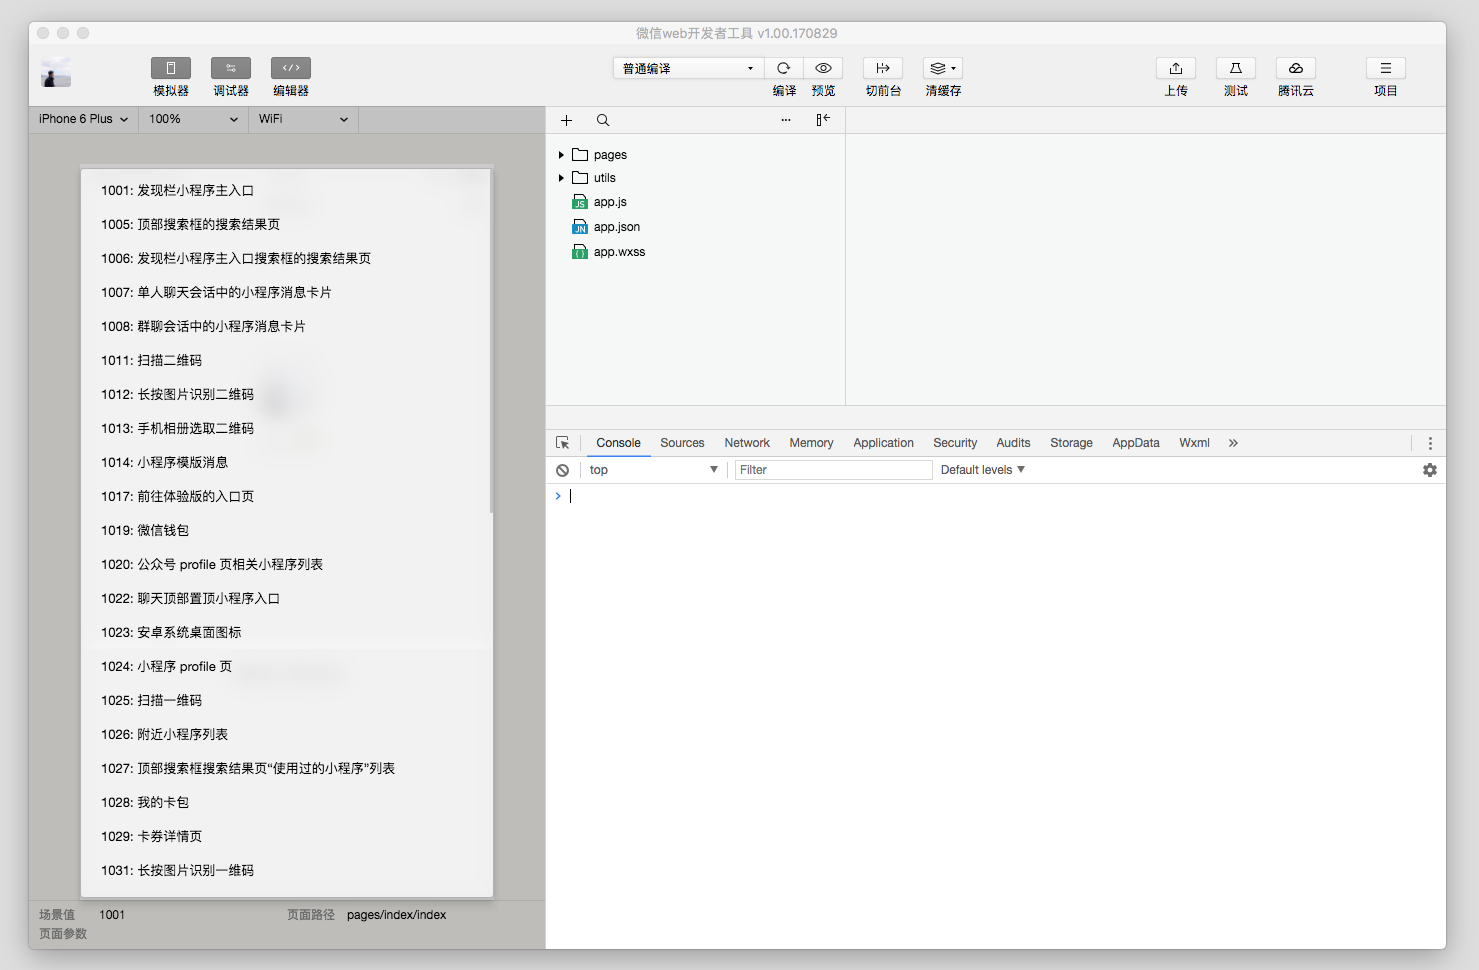The width and height of the screenshot is (1479, 970).
Task: Toggle the editor panel button
Action: coord(291,68)
